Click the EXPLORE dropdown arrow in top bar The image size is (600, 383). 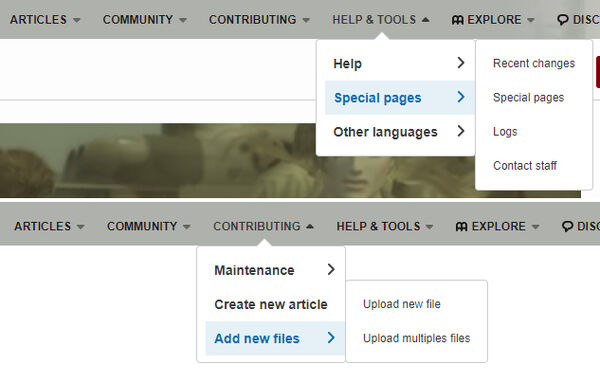point(530,20)
